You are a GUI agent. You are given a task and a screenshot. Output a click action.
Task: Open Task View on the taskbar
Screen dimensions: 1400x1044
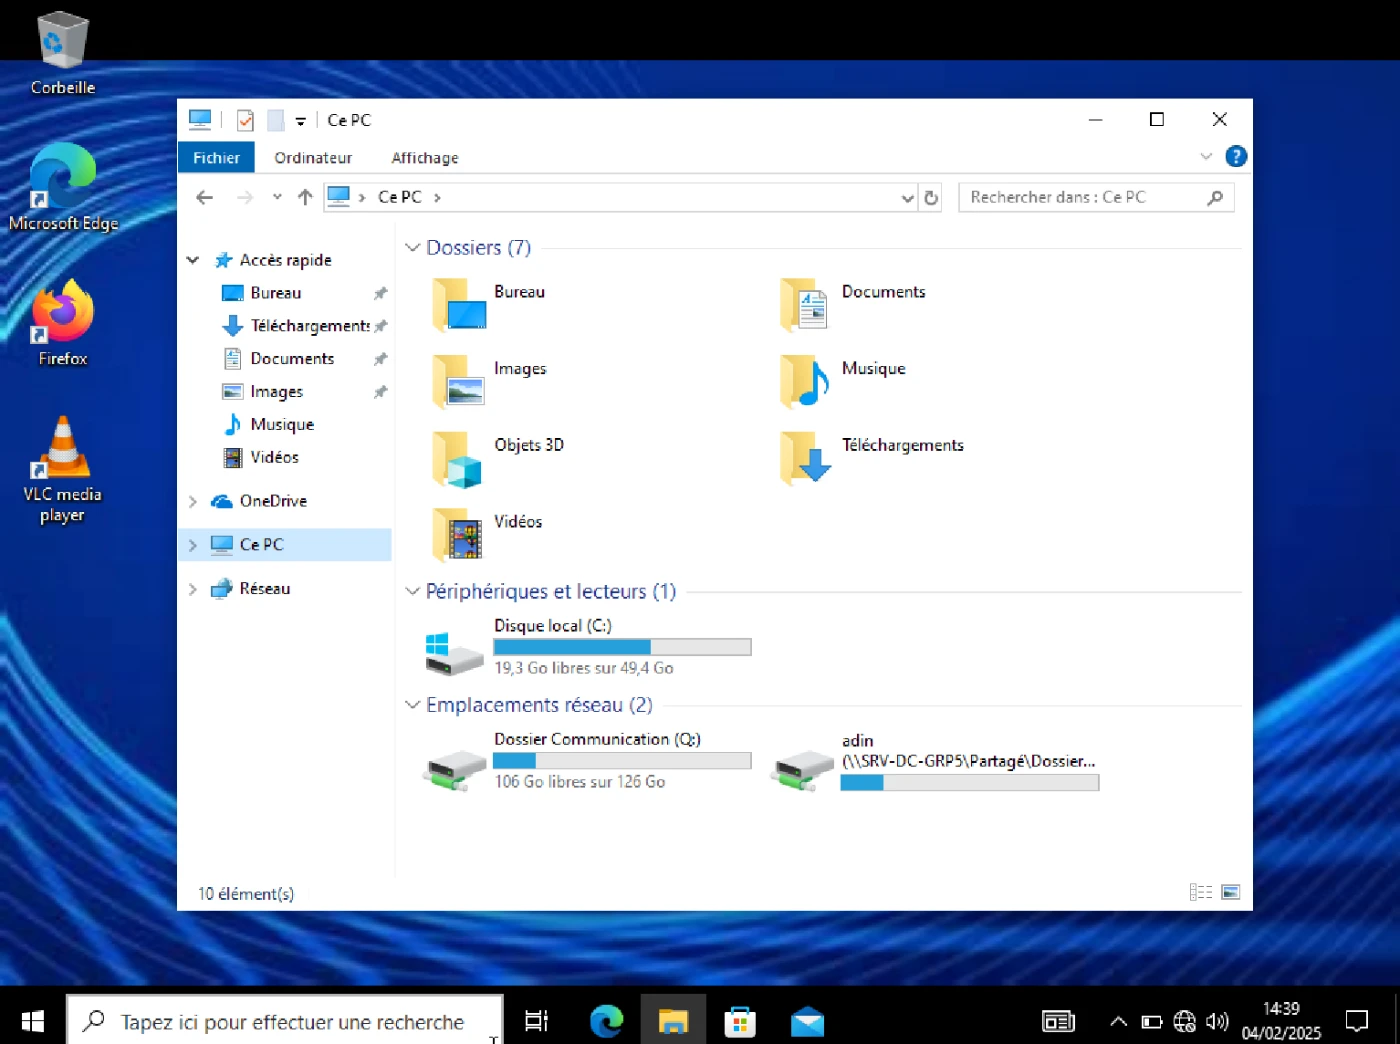[x=537, y=1021]
